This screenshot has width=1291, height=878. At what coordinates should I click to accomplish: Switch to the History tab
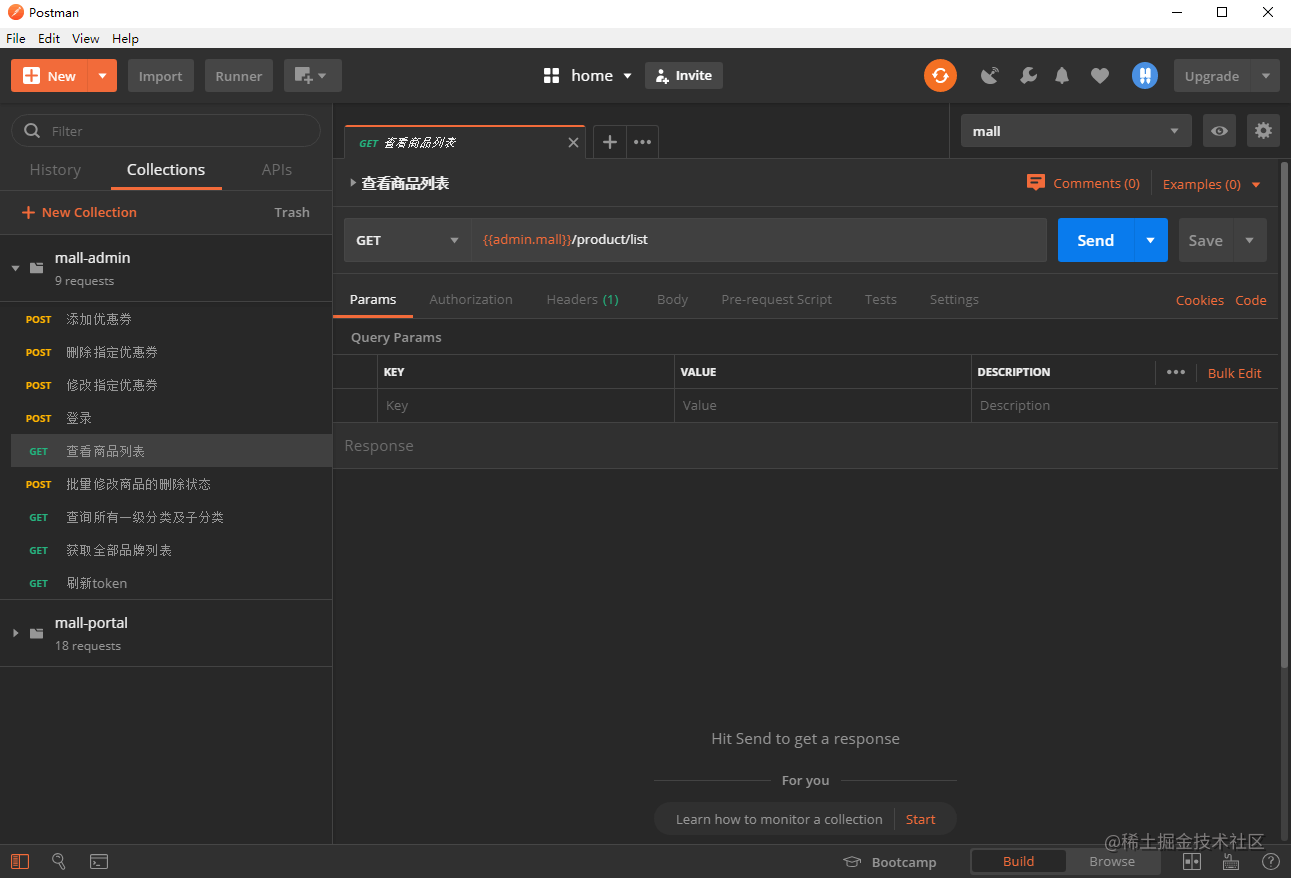coord(55,170)
